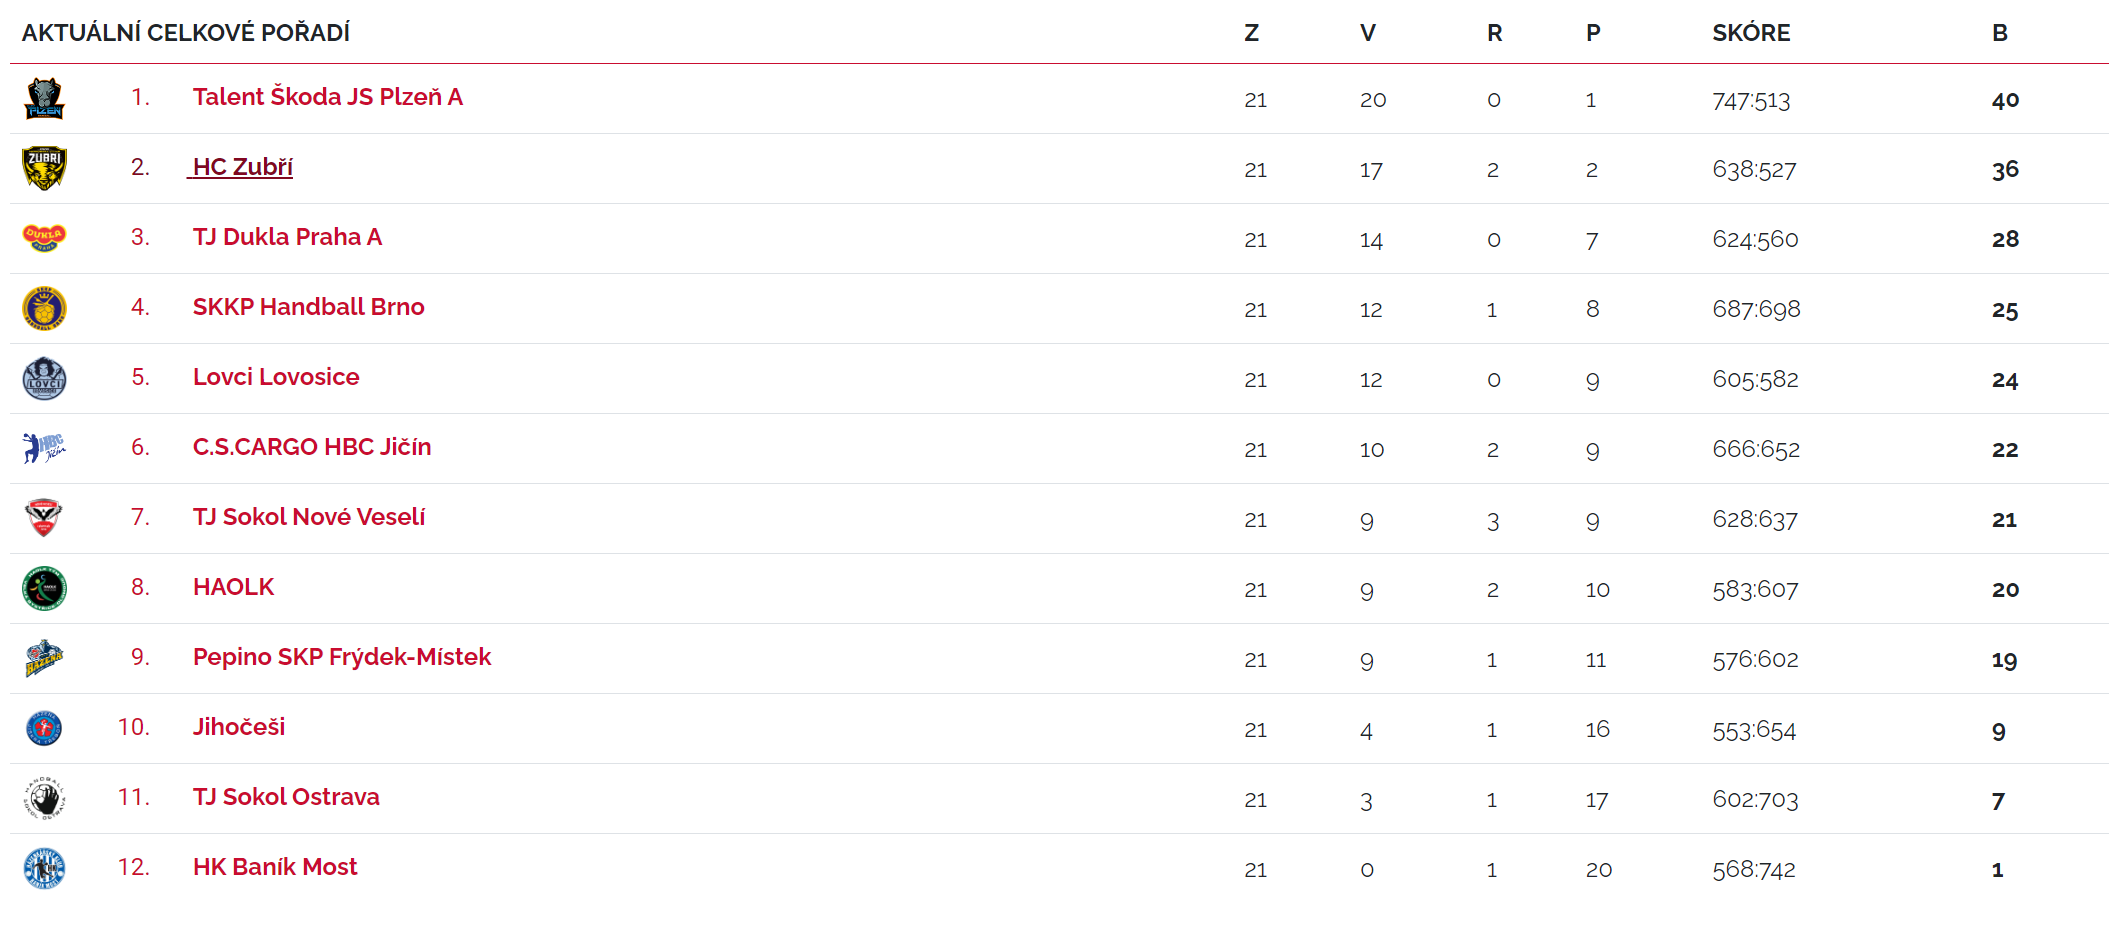Open the TJ Dukla Praha A link

287,237
